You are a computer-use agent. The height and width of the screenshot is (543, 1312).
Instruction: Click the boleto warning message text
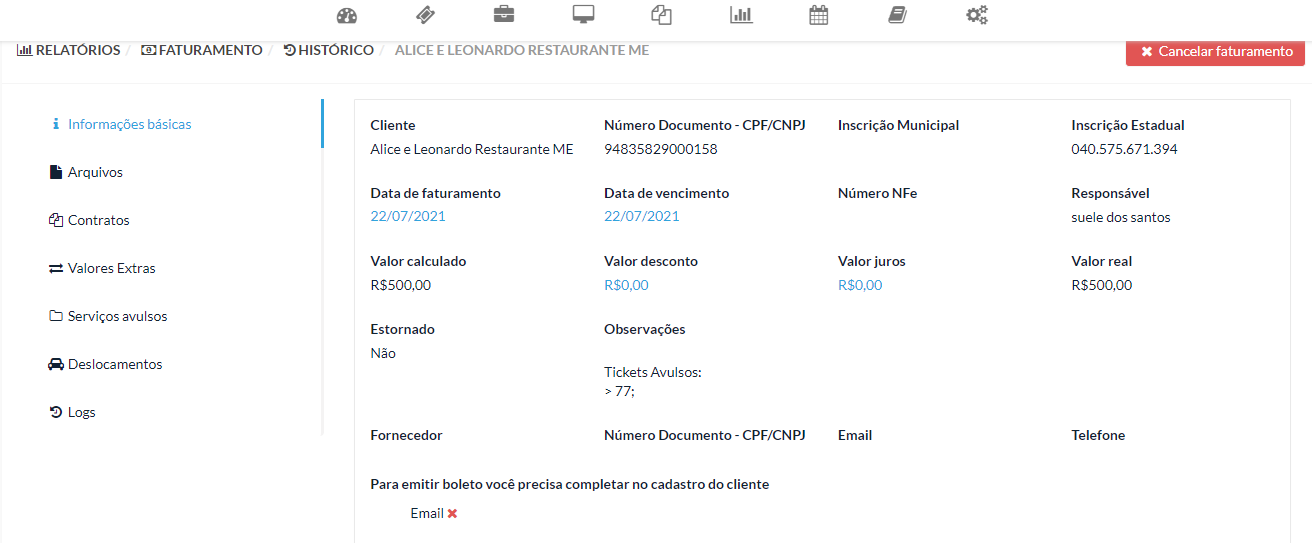pyautogui.click(x=570, y=484)
